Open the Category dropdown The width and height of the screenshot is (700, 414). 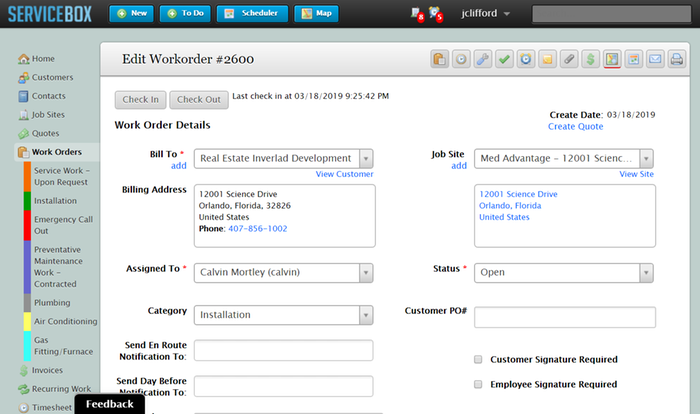tap(283, 315)
